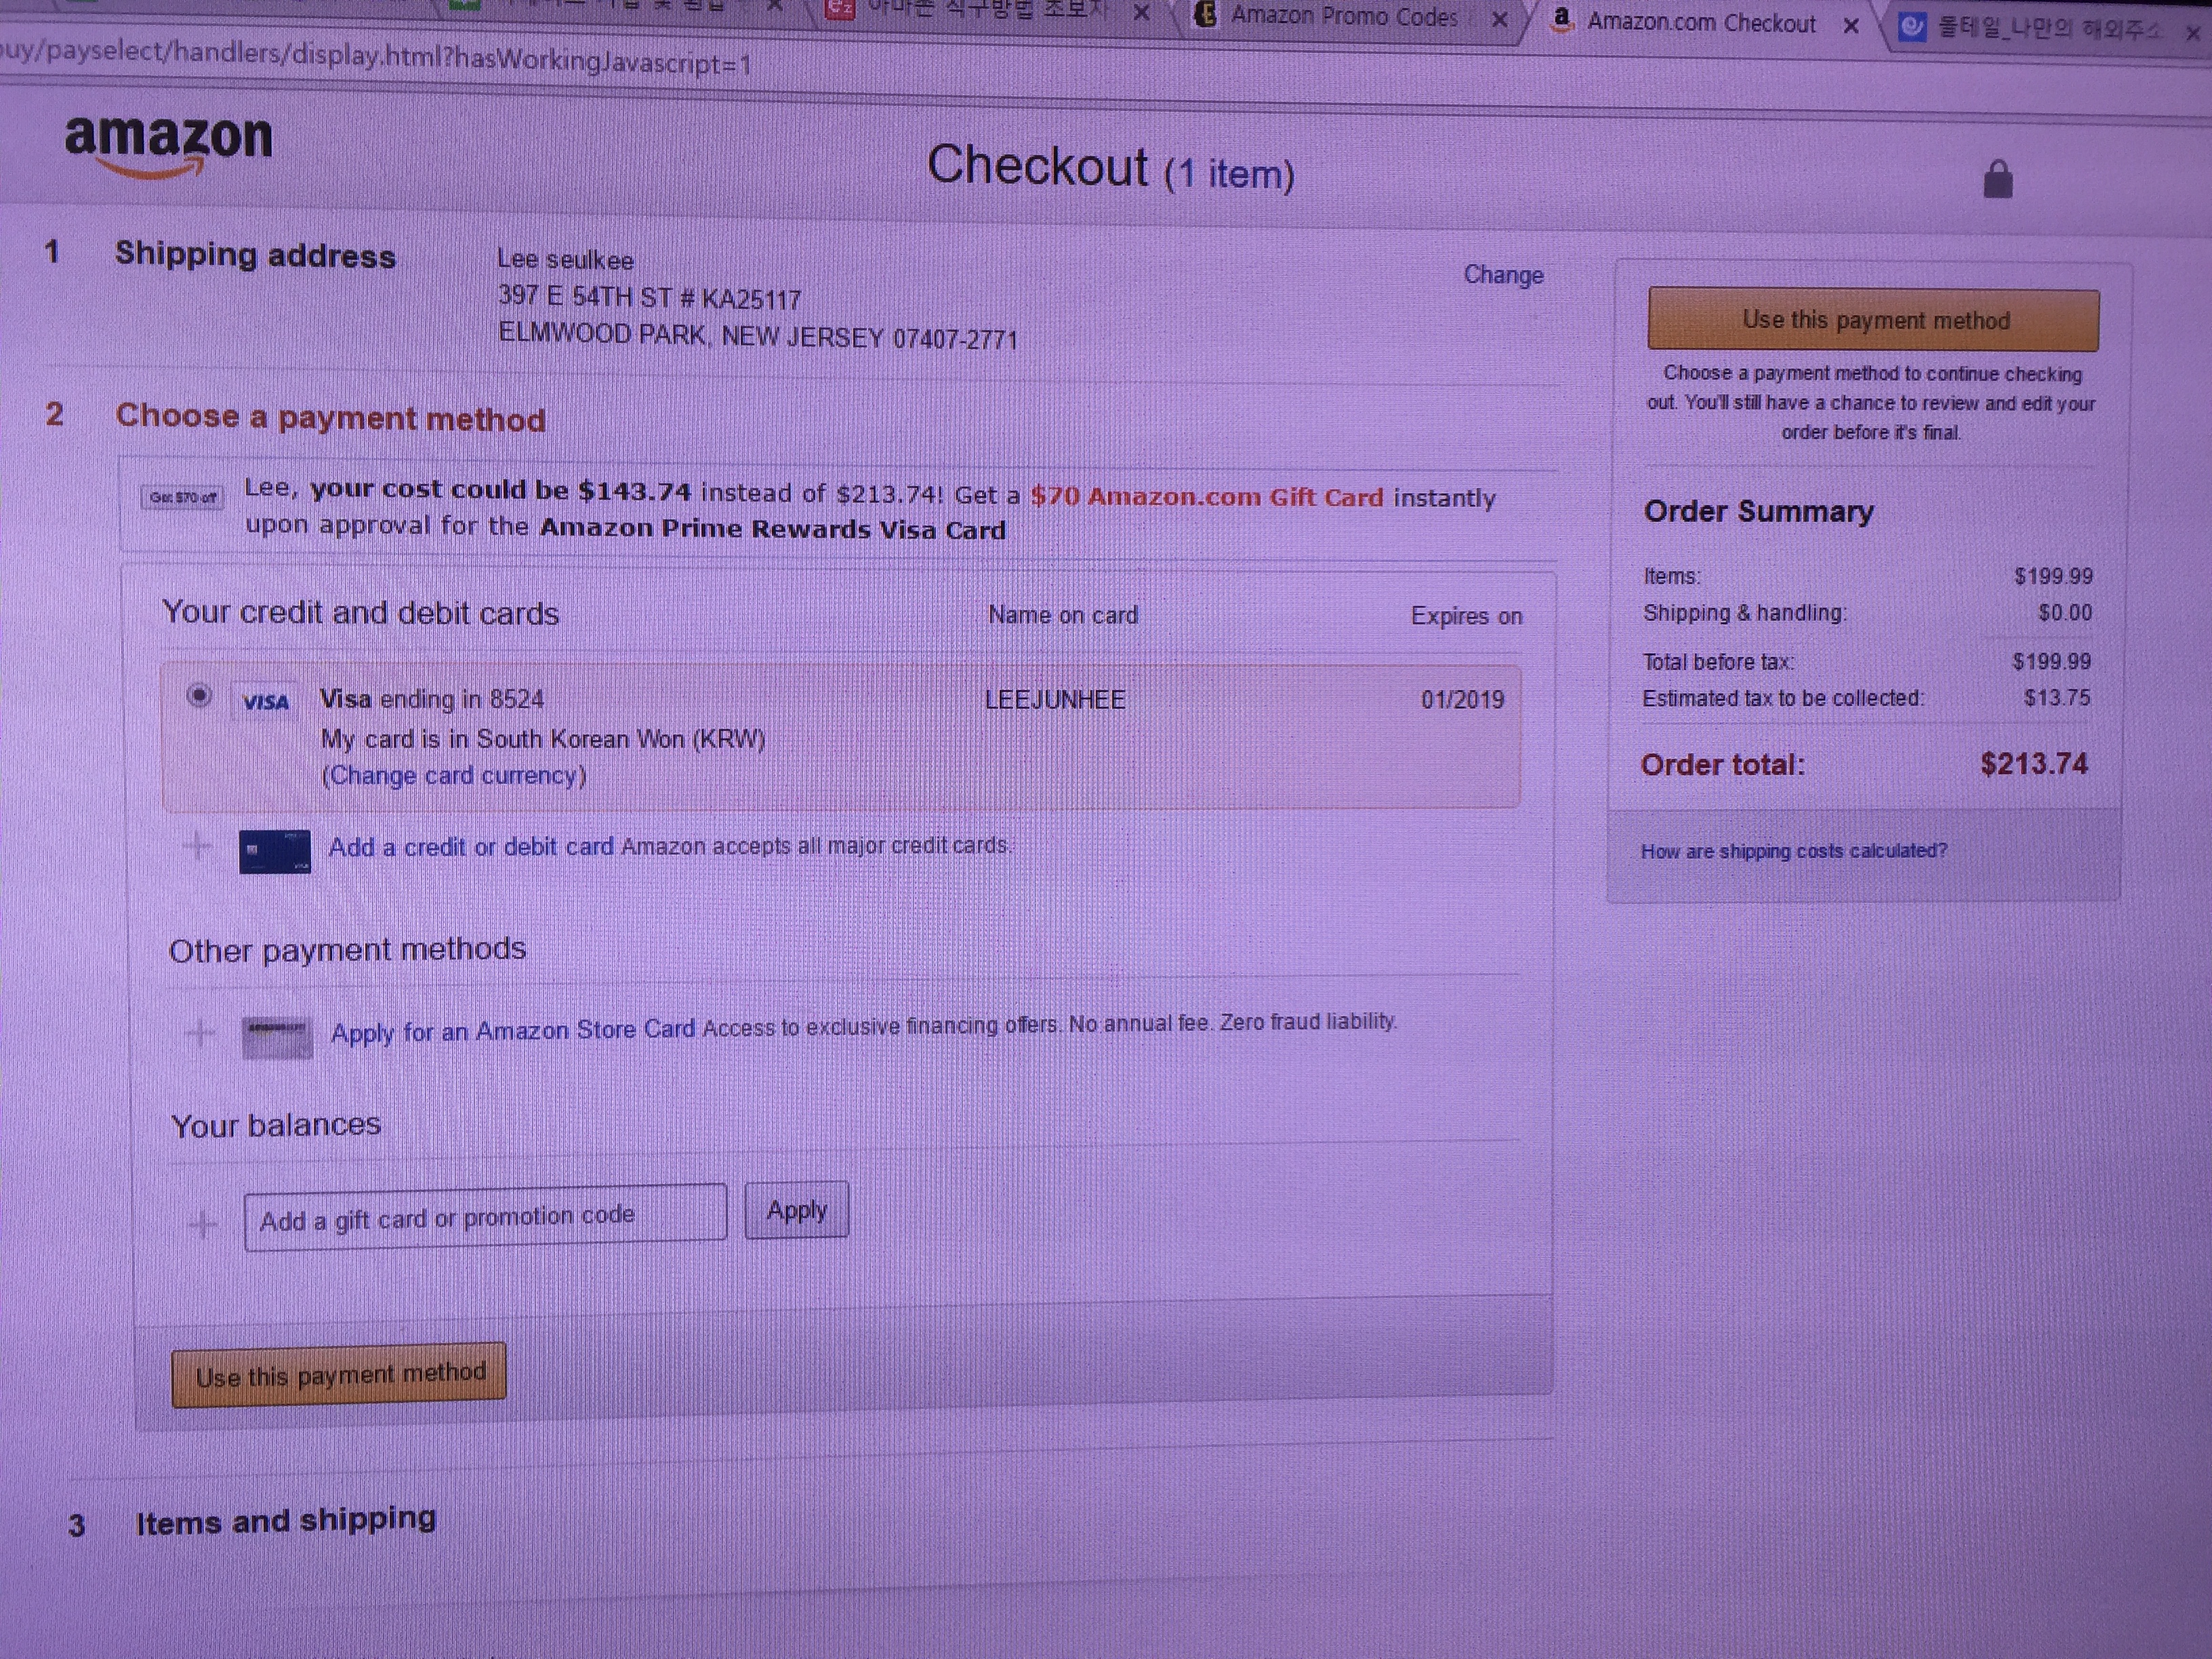The height and width of the screenshot is (1659, 2212).
Task: Open How are shipping costs calculated link
Action: 1793,851
